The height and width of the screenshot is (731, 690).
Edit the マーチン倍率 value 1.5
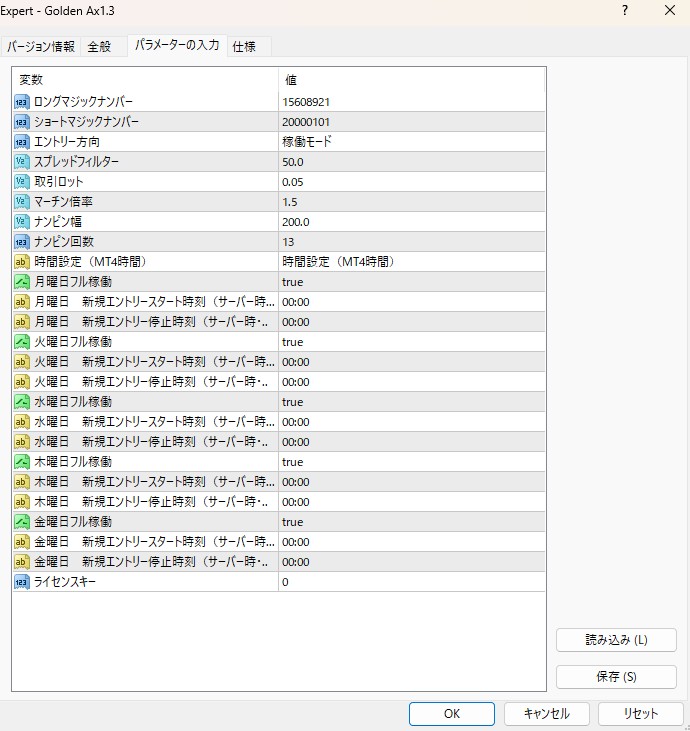coord(412,202)
